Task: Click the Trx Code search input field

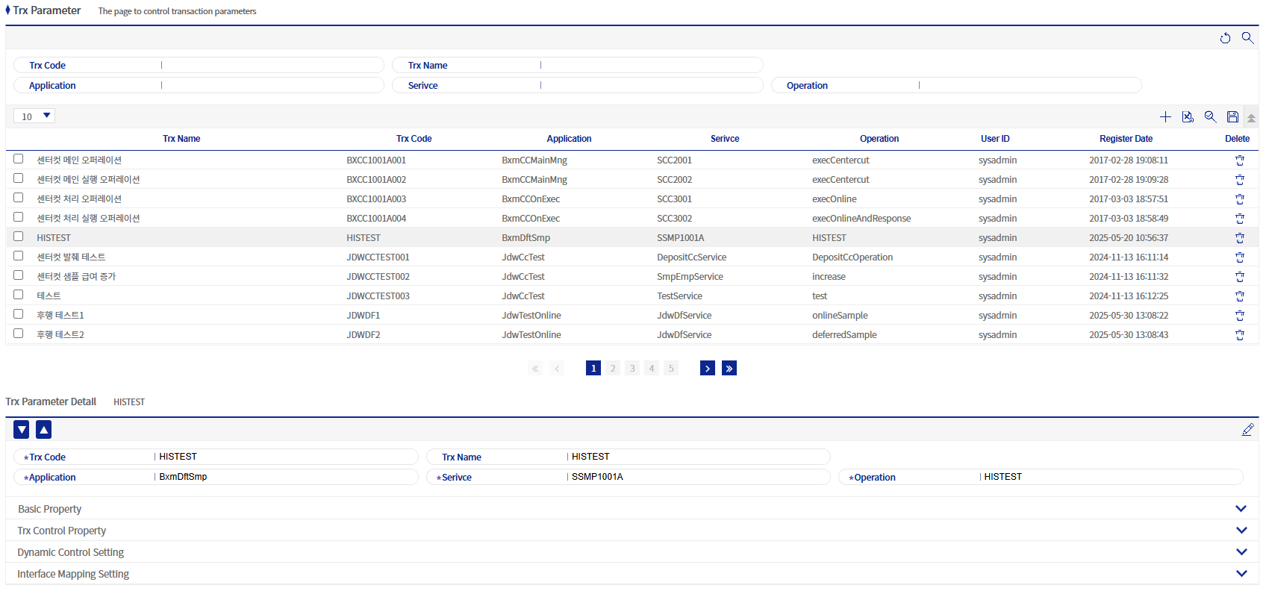Action: (270, 65)
